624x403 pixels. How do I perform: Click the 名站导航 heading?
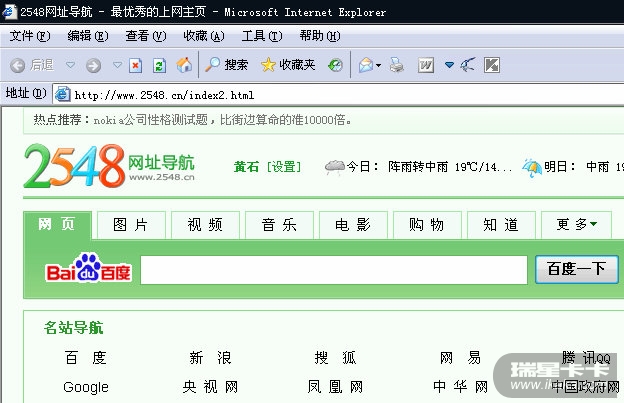[74, 328]
